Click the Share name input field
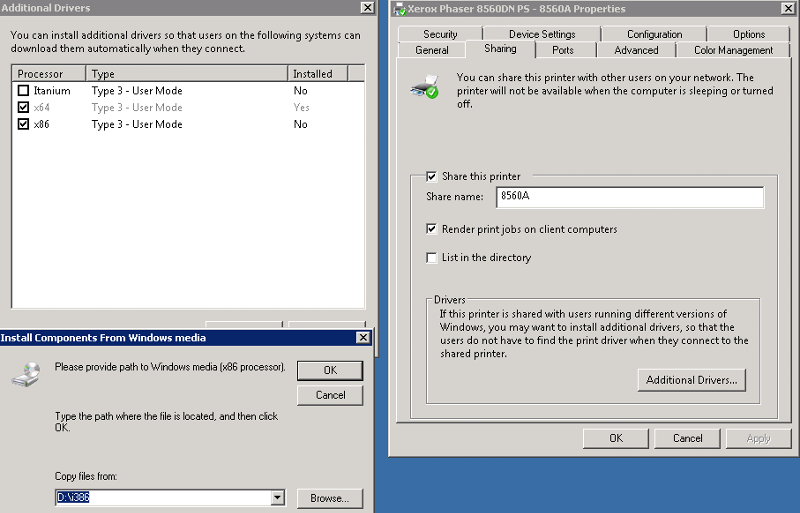 click(630, 197)
